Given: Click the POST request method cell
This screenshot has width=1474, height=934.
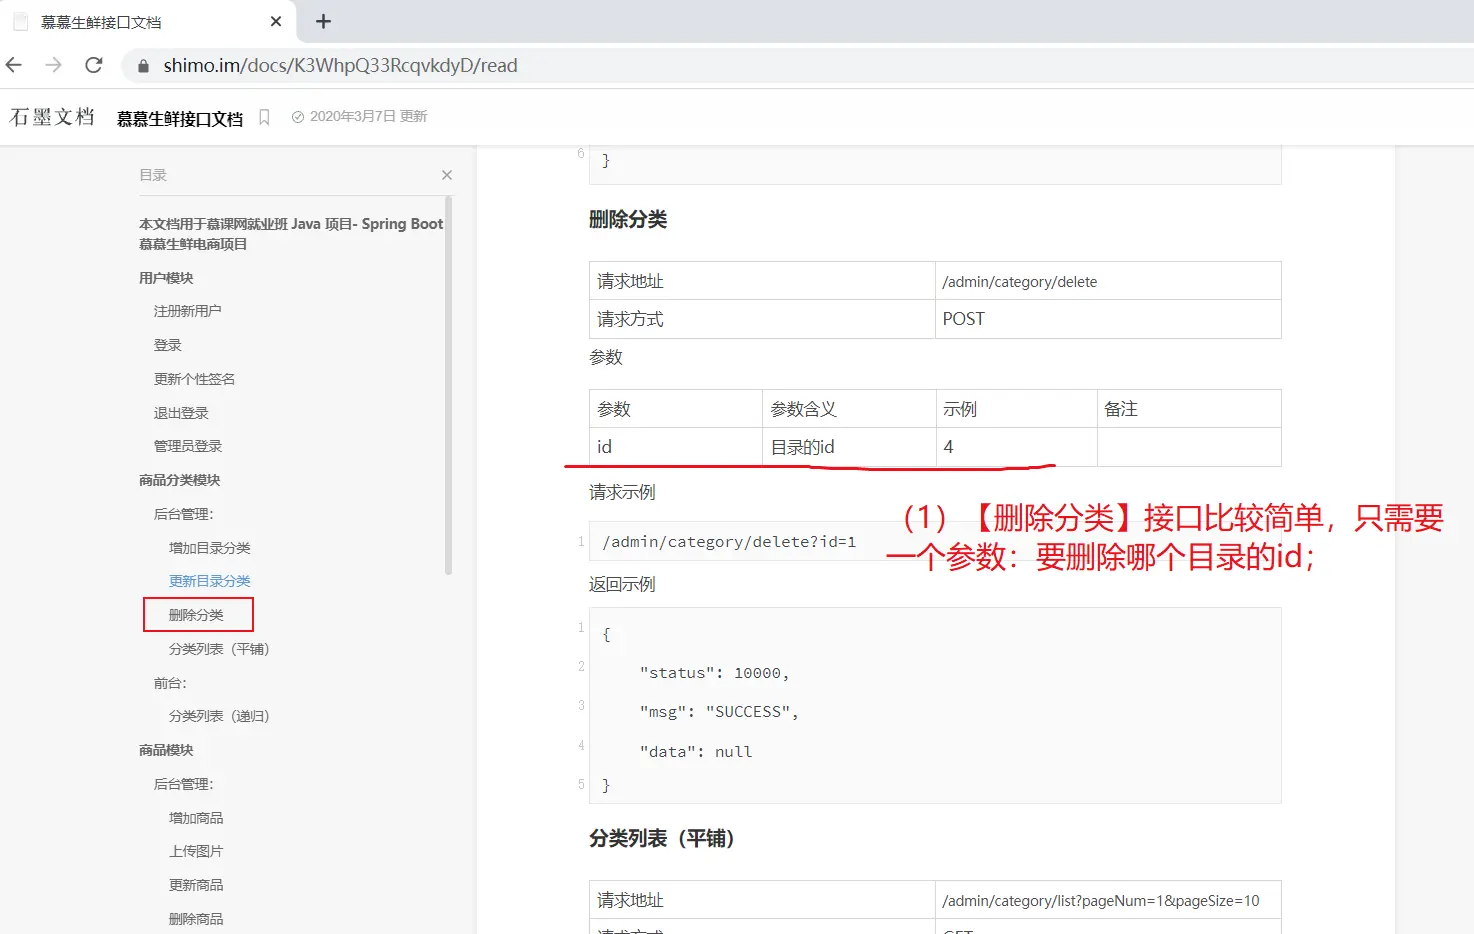Looking at the screenshot, I should pyautogui.click(x=1108, y=319).
